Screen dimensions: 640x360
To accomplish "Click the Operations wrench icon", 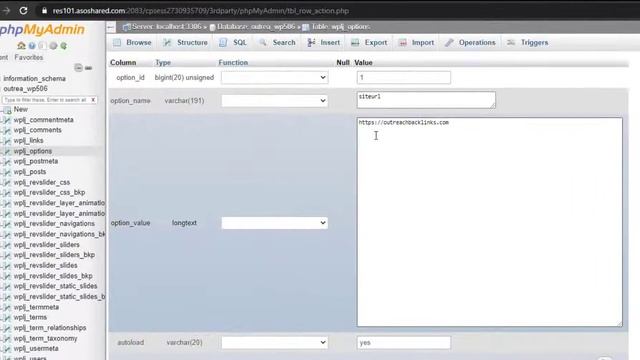I will click(449, 42).
